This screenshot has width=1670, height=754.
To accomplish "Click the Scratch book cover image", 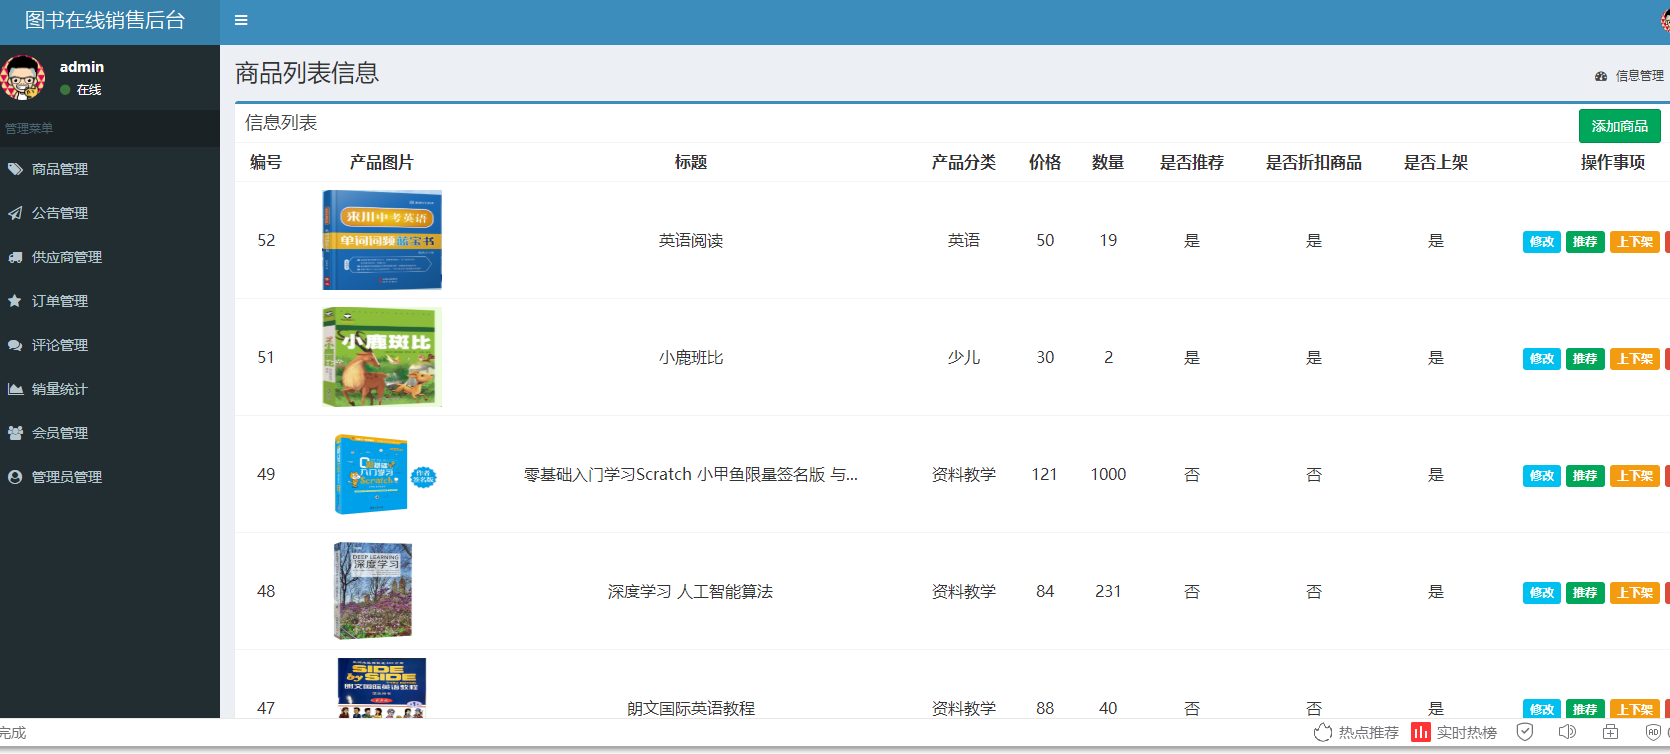I will click(382, 474).
